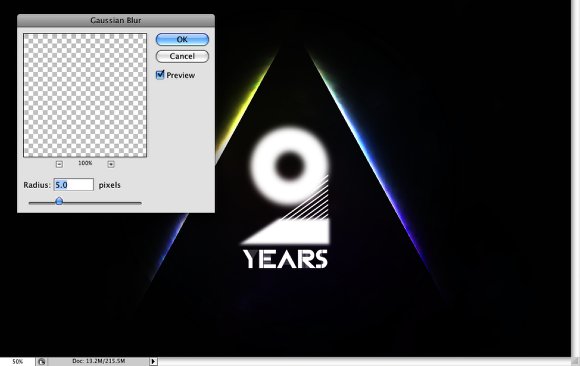The width and height of the screenshot is (580, 366).
Task: Click the Gaussian Blur title bar
Action: click(x=116, y=20)
